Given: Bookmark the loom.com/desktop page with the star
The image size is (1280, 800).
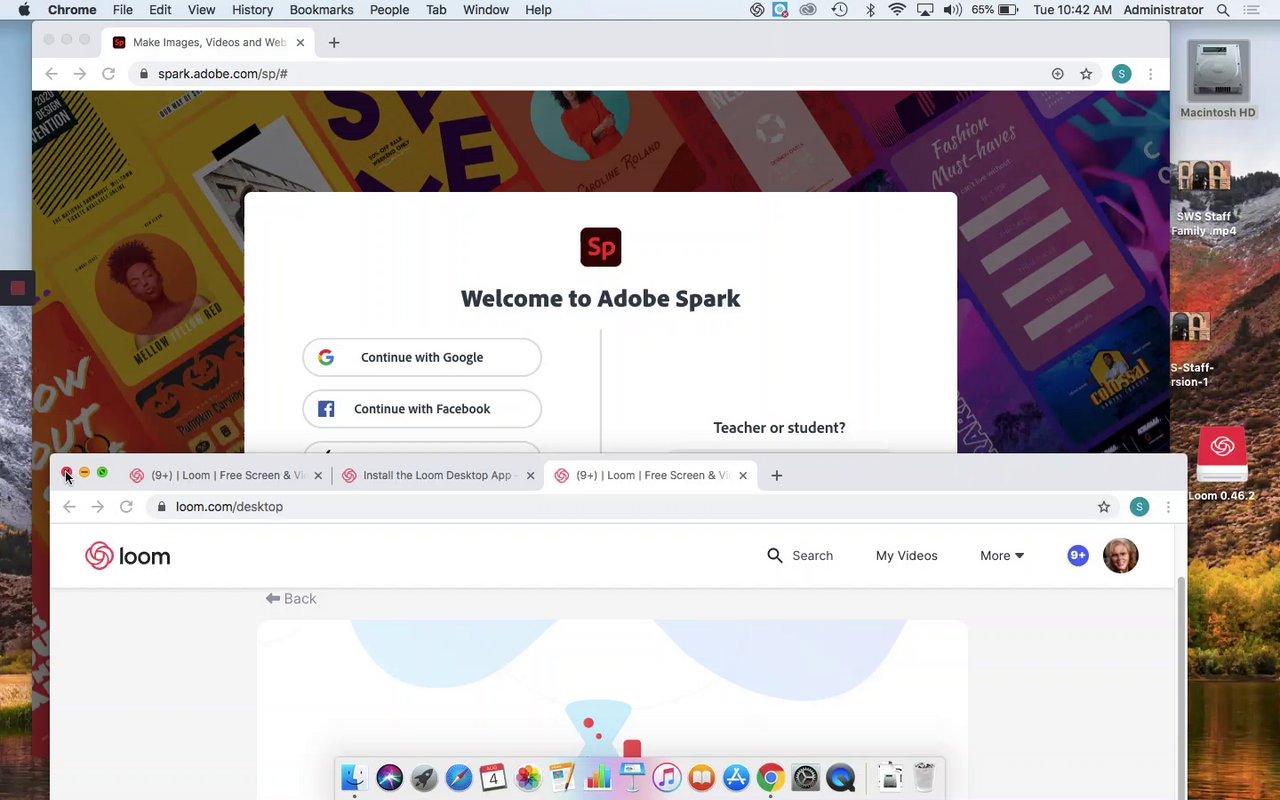Looking at the screenshot, I should (1104, 507).
